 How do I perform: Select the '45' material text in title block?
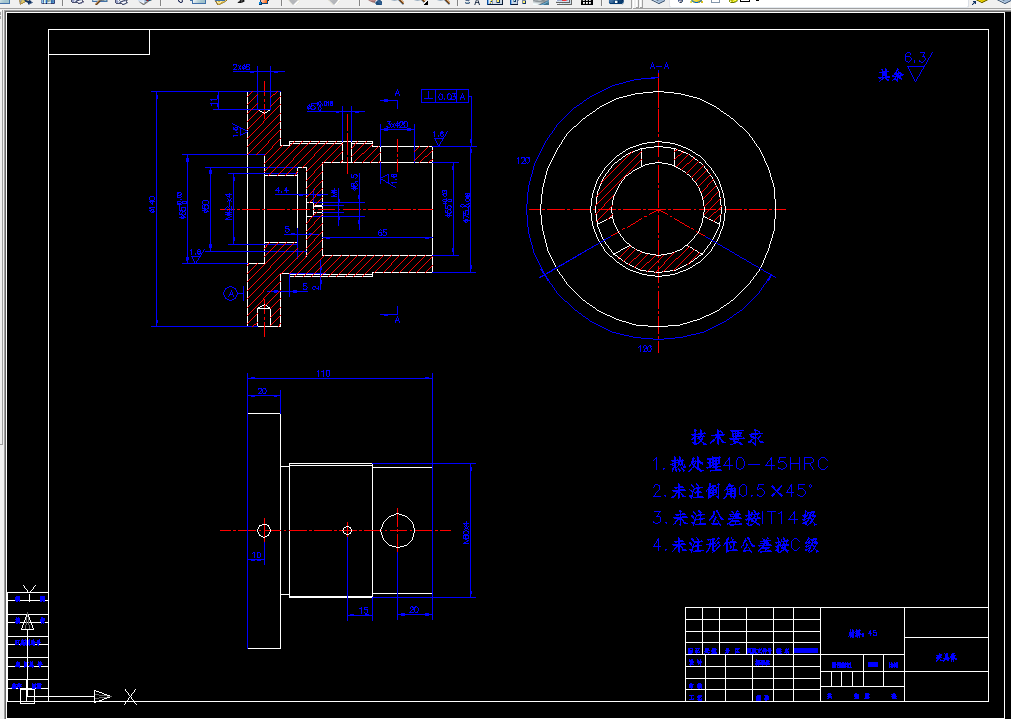872,634
